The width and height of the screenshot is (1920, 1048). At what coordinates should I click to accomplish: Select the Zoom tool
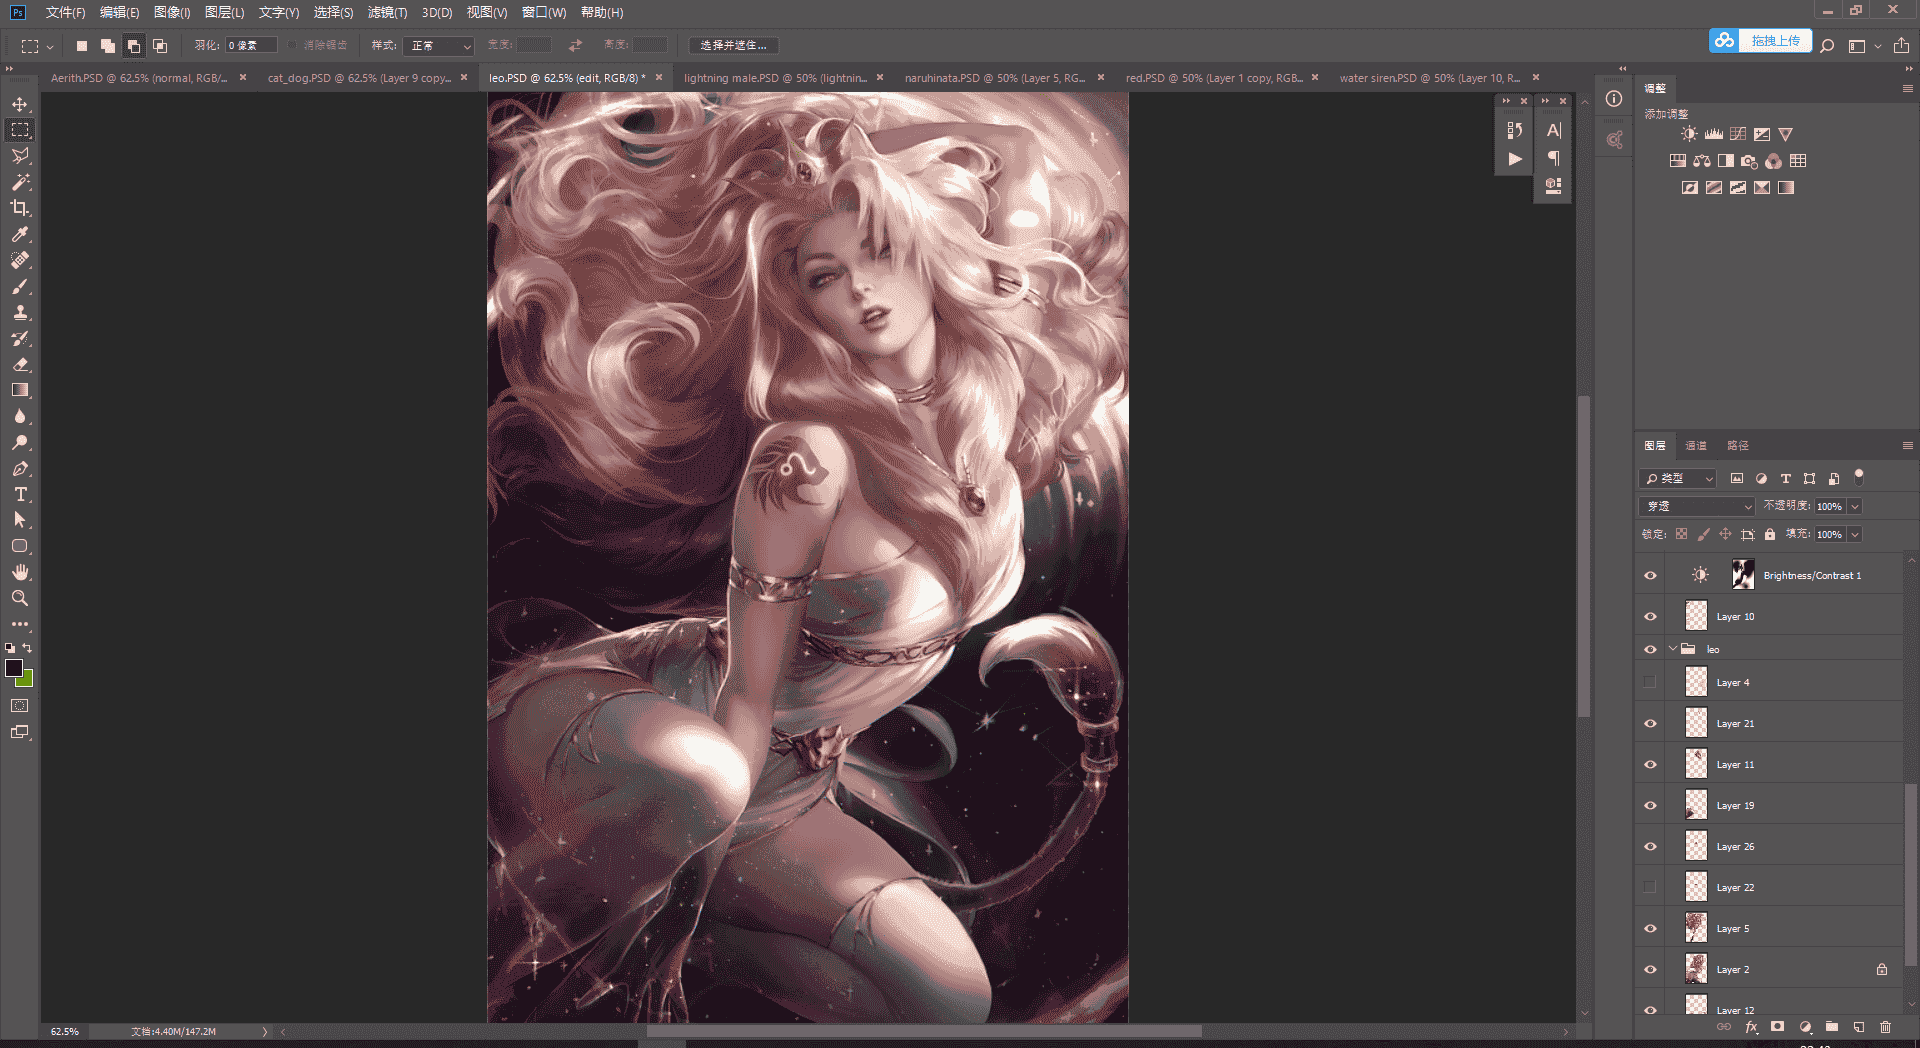click(20, 598)
